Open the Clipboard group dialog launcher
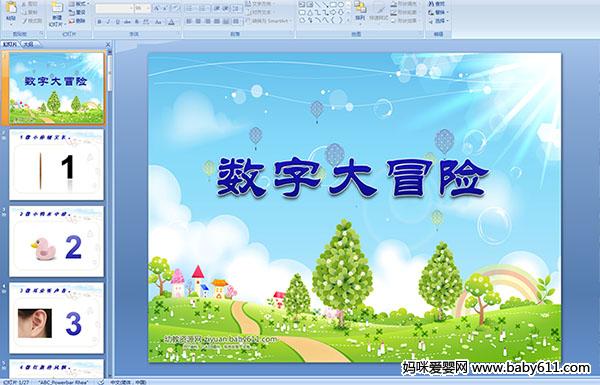Image resolution: width=600 pixels, height=385 pixels. click(x=41, y=34)
